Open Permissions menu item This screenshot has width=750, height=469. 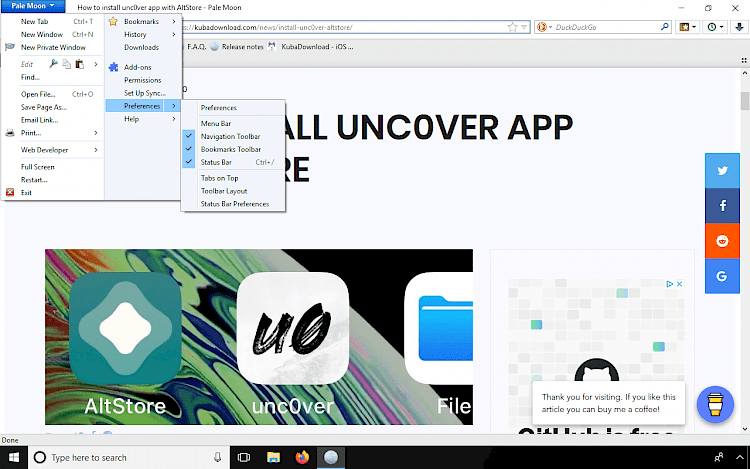143,80
